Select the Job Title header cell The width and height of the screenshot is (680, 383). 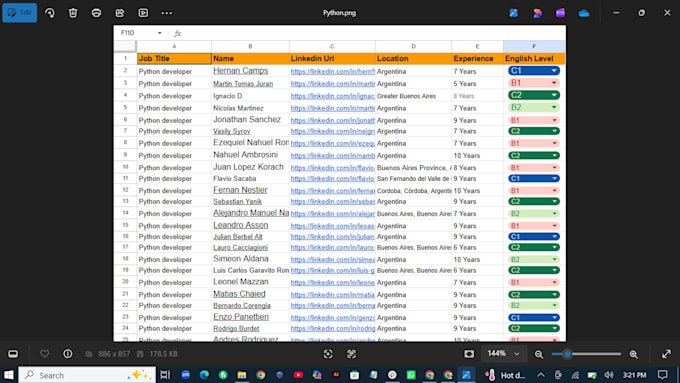coord(174,59)
